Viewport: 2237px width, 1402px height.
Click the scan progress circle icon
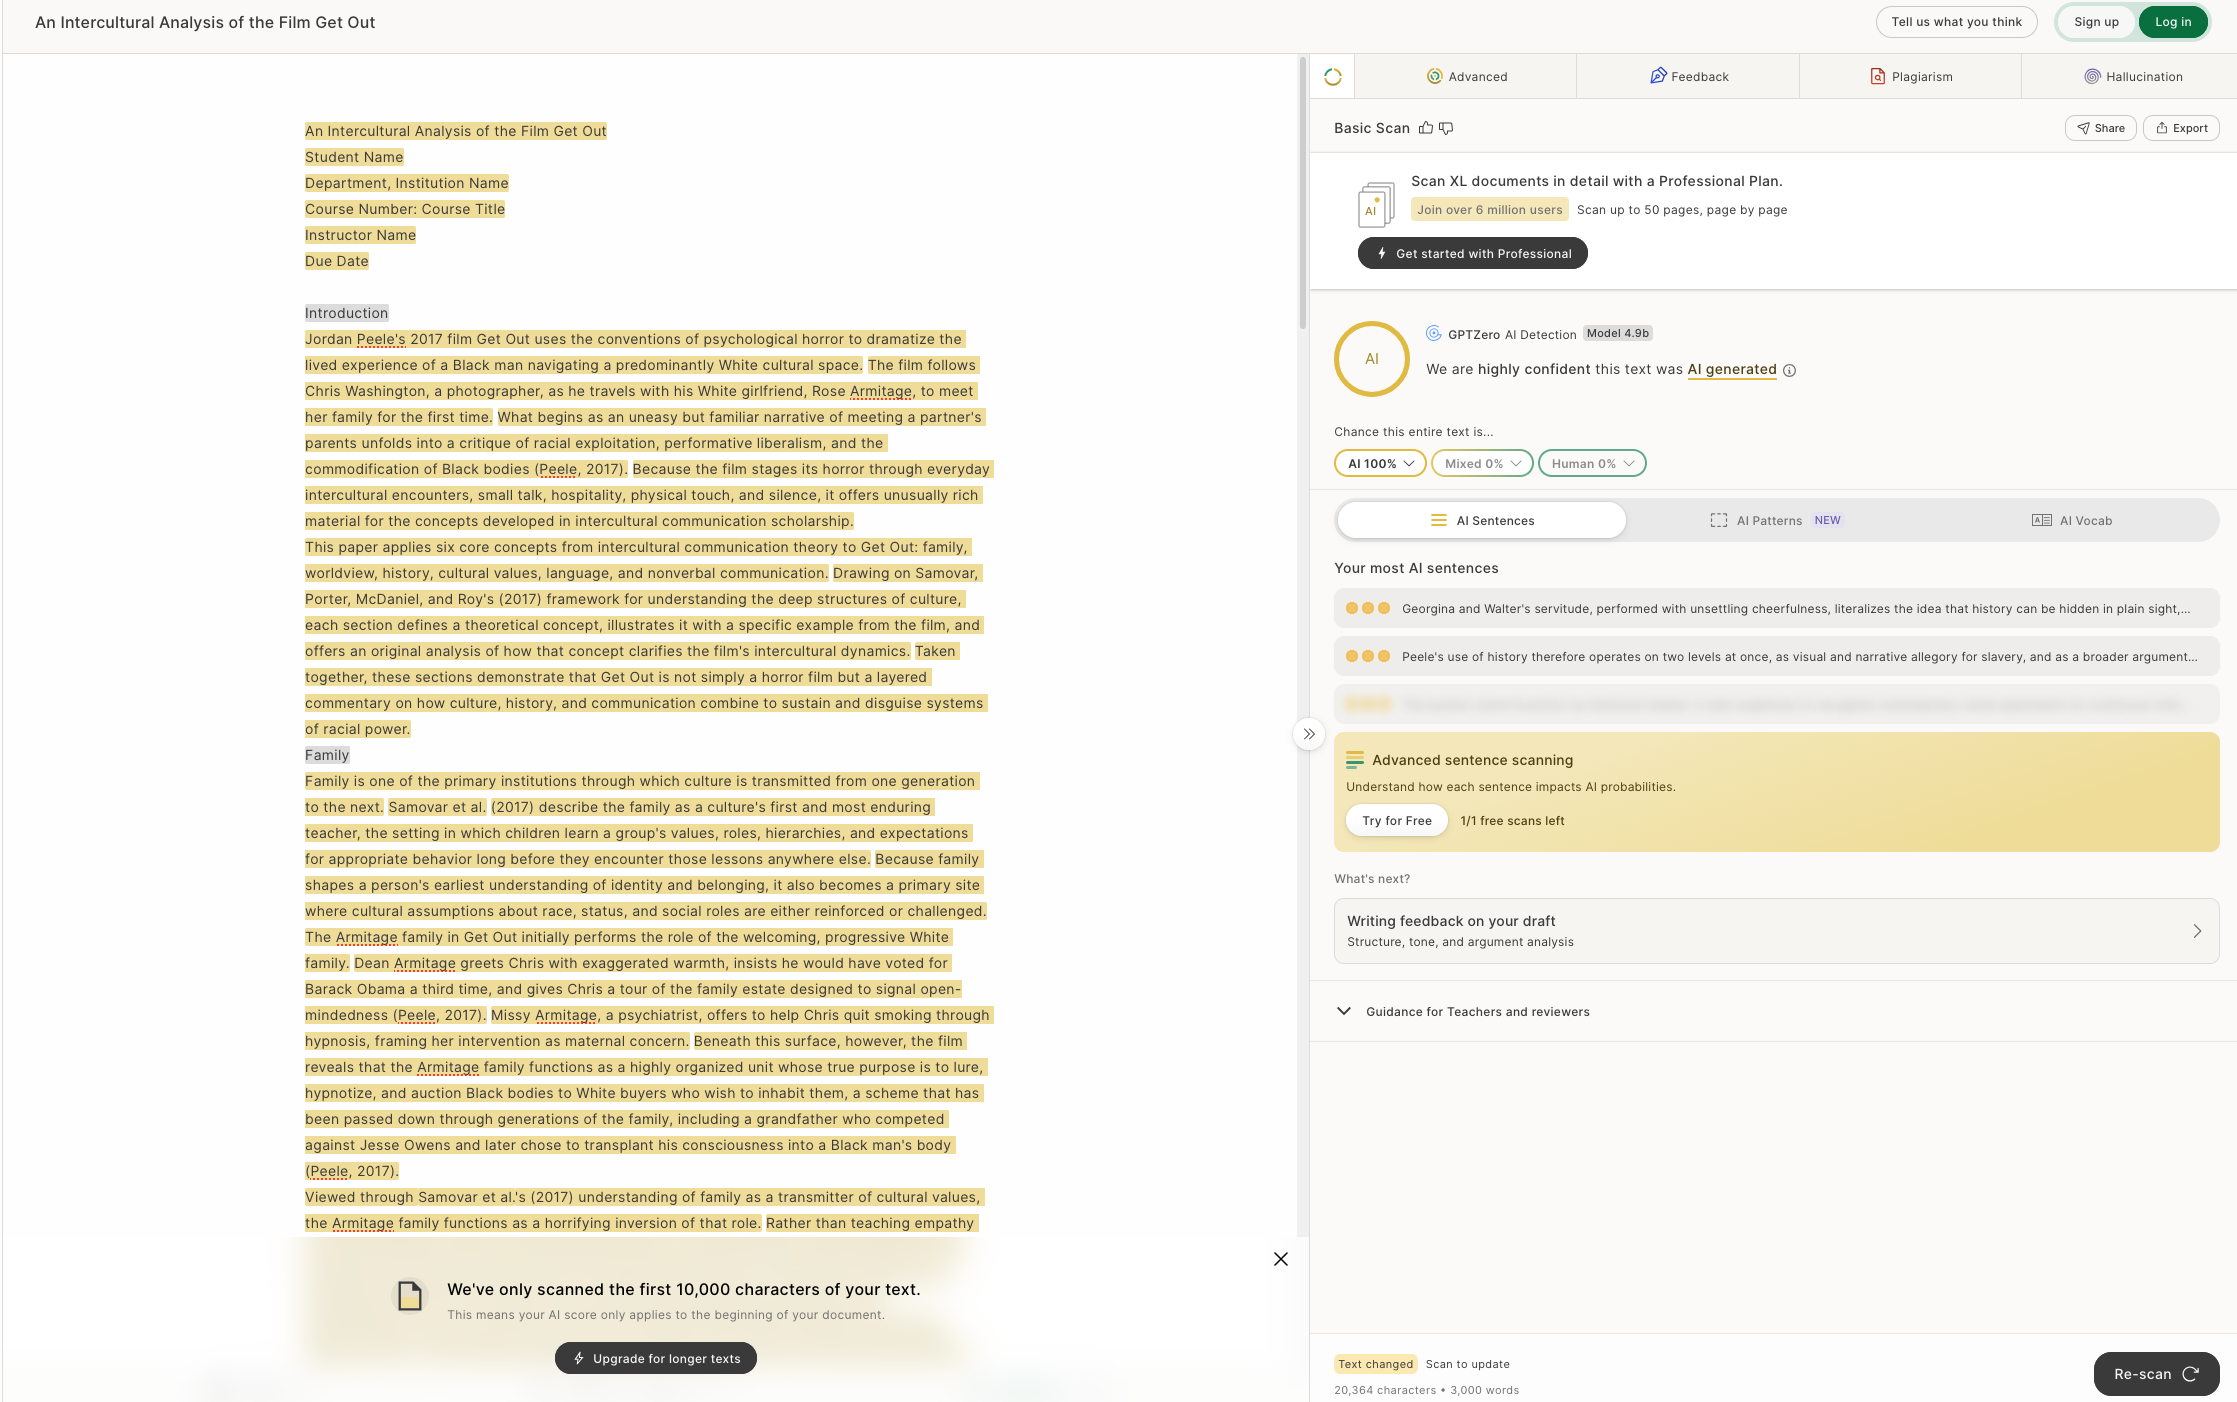(1332, 77)
